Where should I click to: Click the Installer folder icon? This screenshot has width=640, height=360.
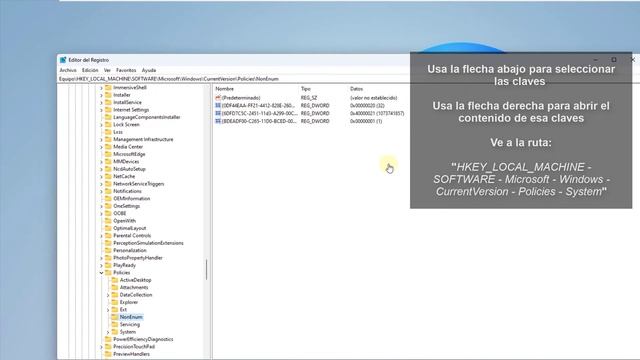coord(108,95)
